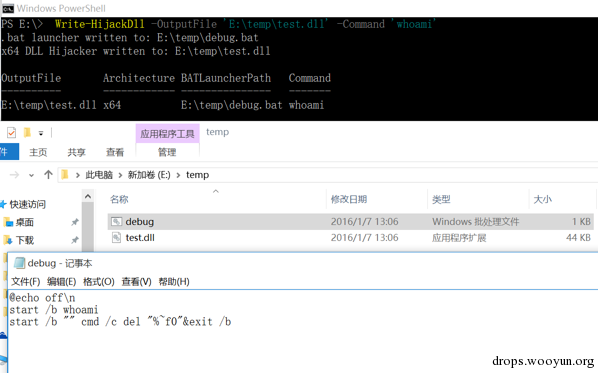598x373 pixels.
Task: Open the 查看(V) menu in Notepad
Action: (x=136, y=281)
